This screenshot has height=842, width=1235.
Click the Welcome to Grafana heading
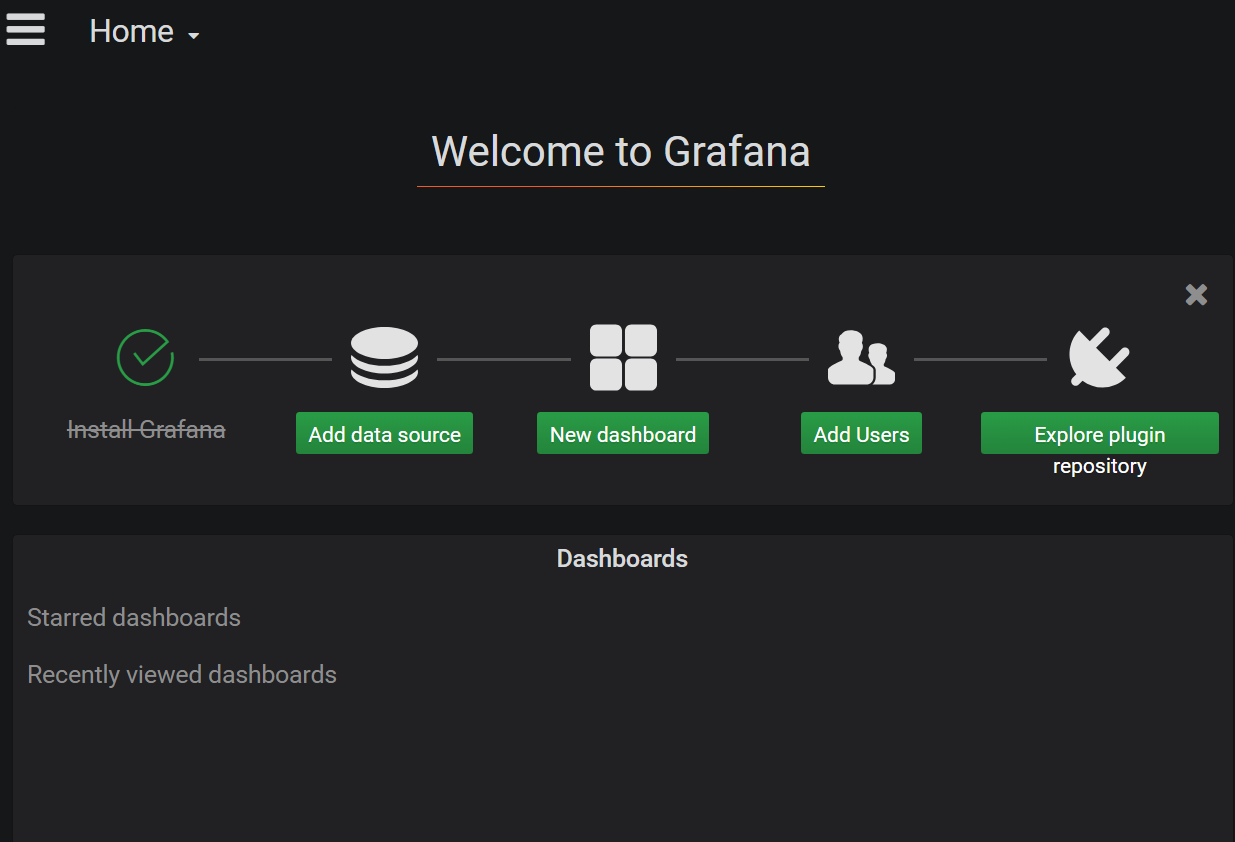coord(621,152)
